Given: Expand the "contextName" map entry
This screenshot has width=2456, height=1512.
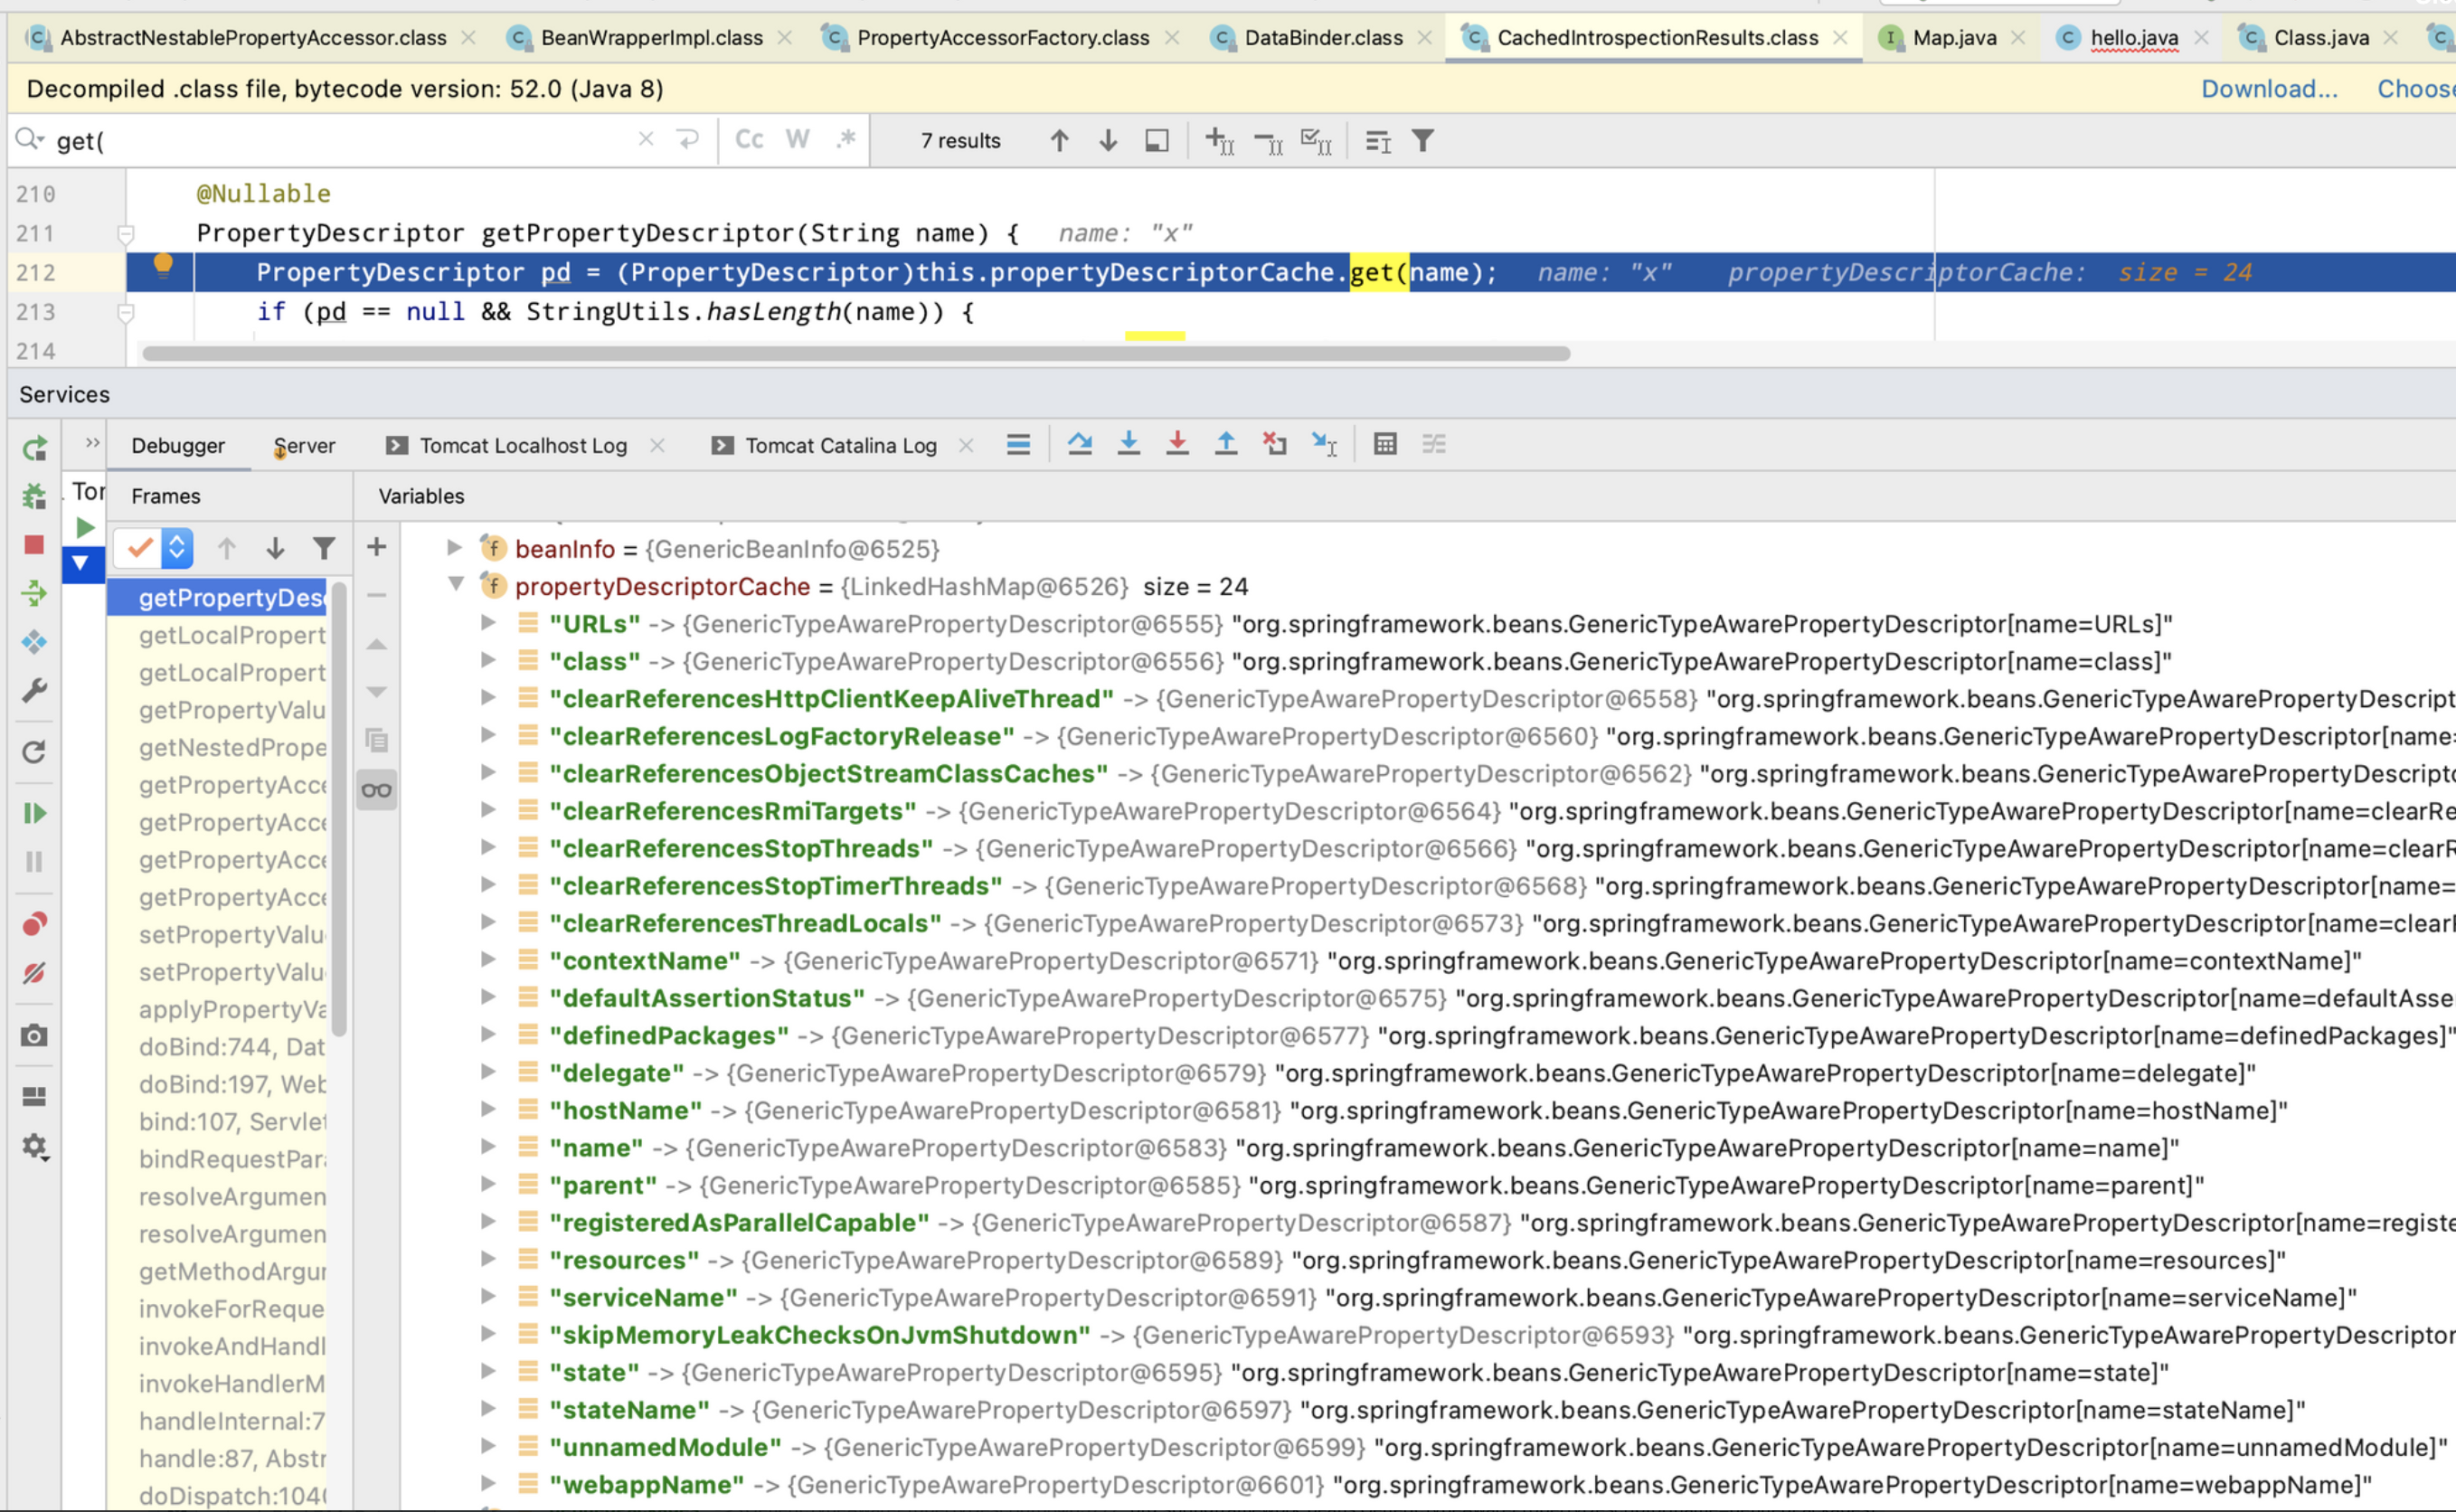Looking at the screenshot, I should coord(488,960).
